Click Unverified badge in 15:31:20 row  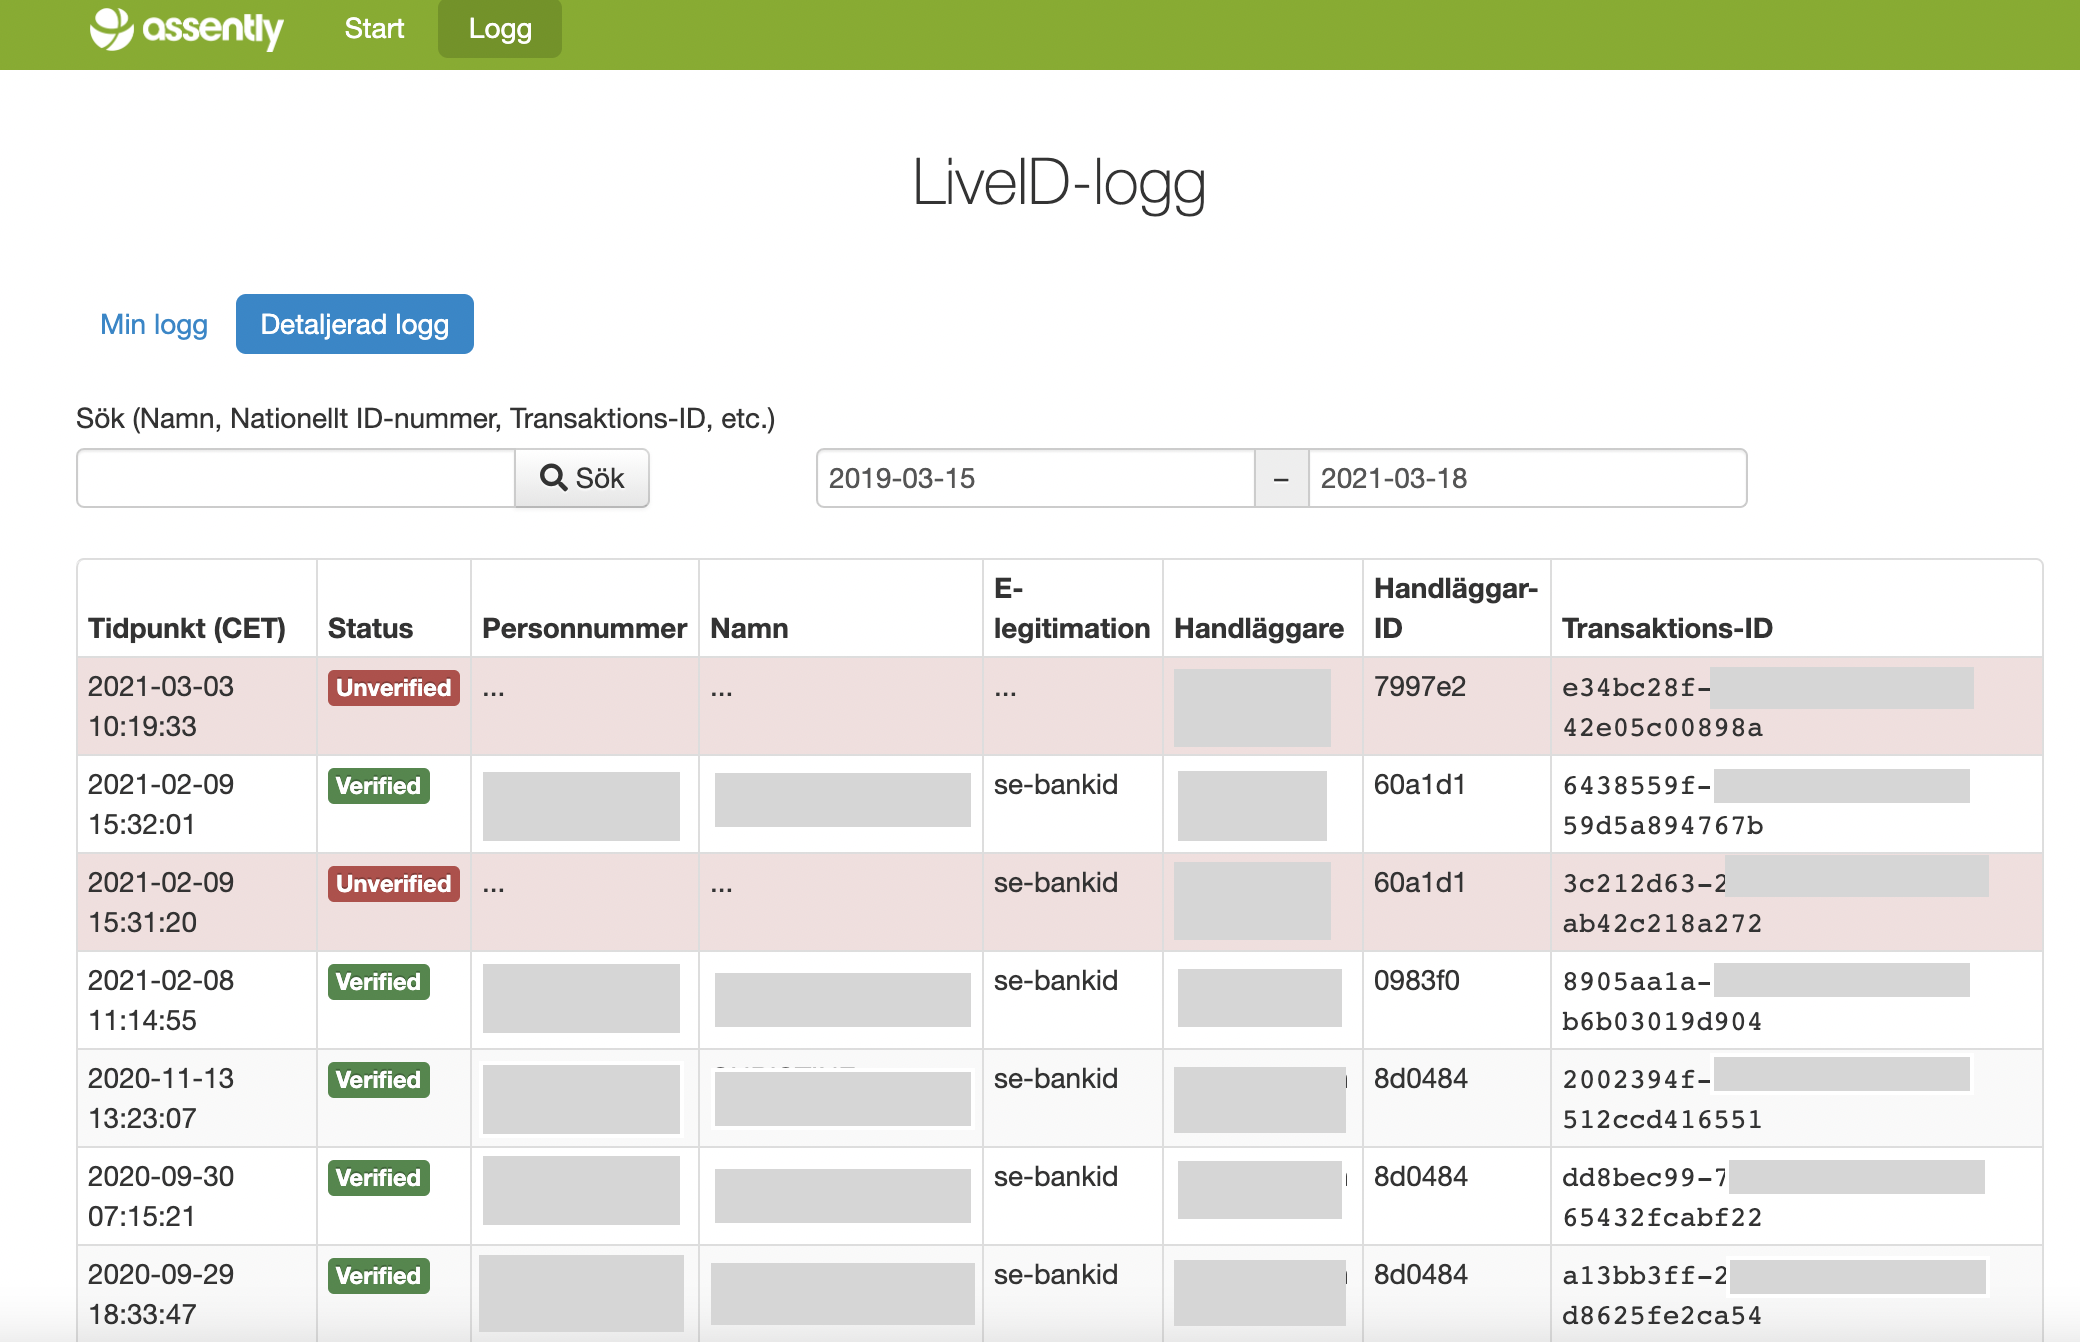394,884
